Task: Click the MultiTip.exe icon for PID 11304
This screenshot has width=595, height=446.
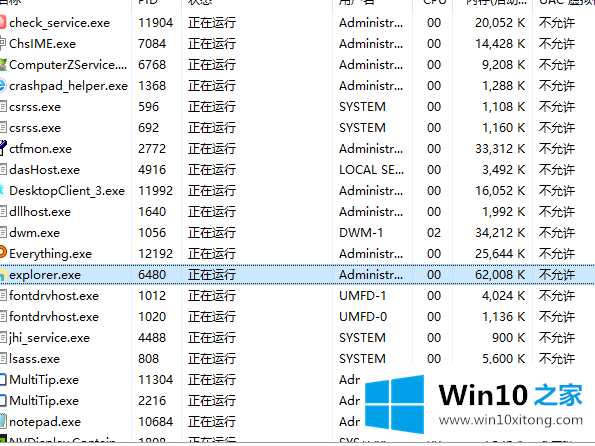Action: point(3,380)
